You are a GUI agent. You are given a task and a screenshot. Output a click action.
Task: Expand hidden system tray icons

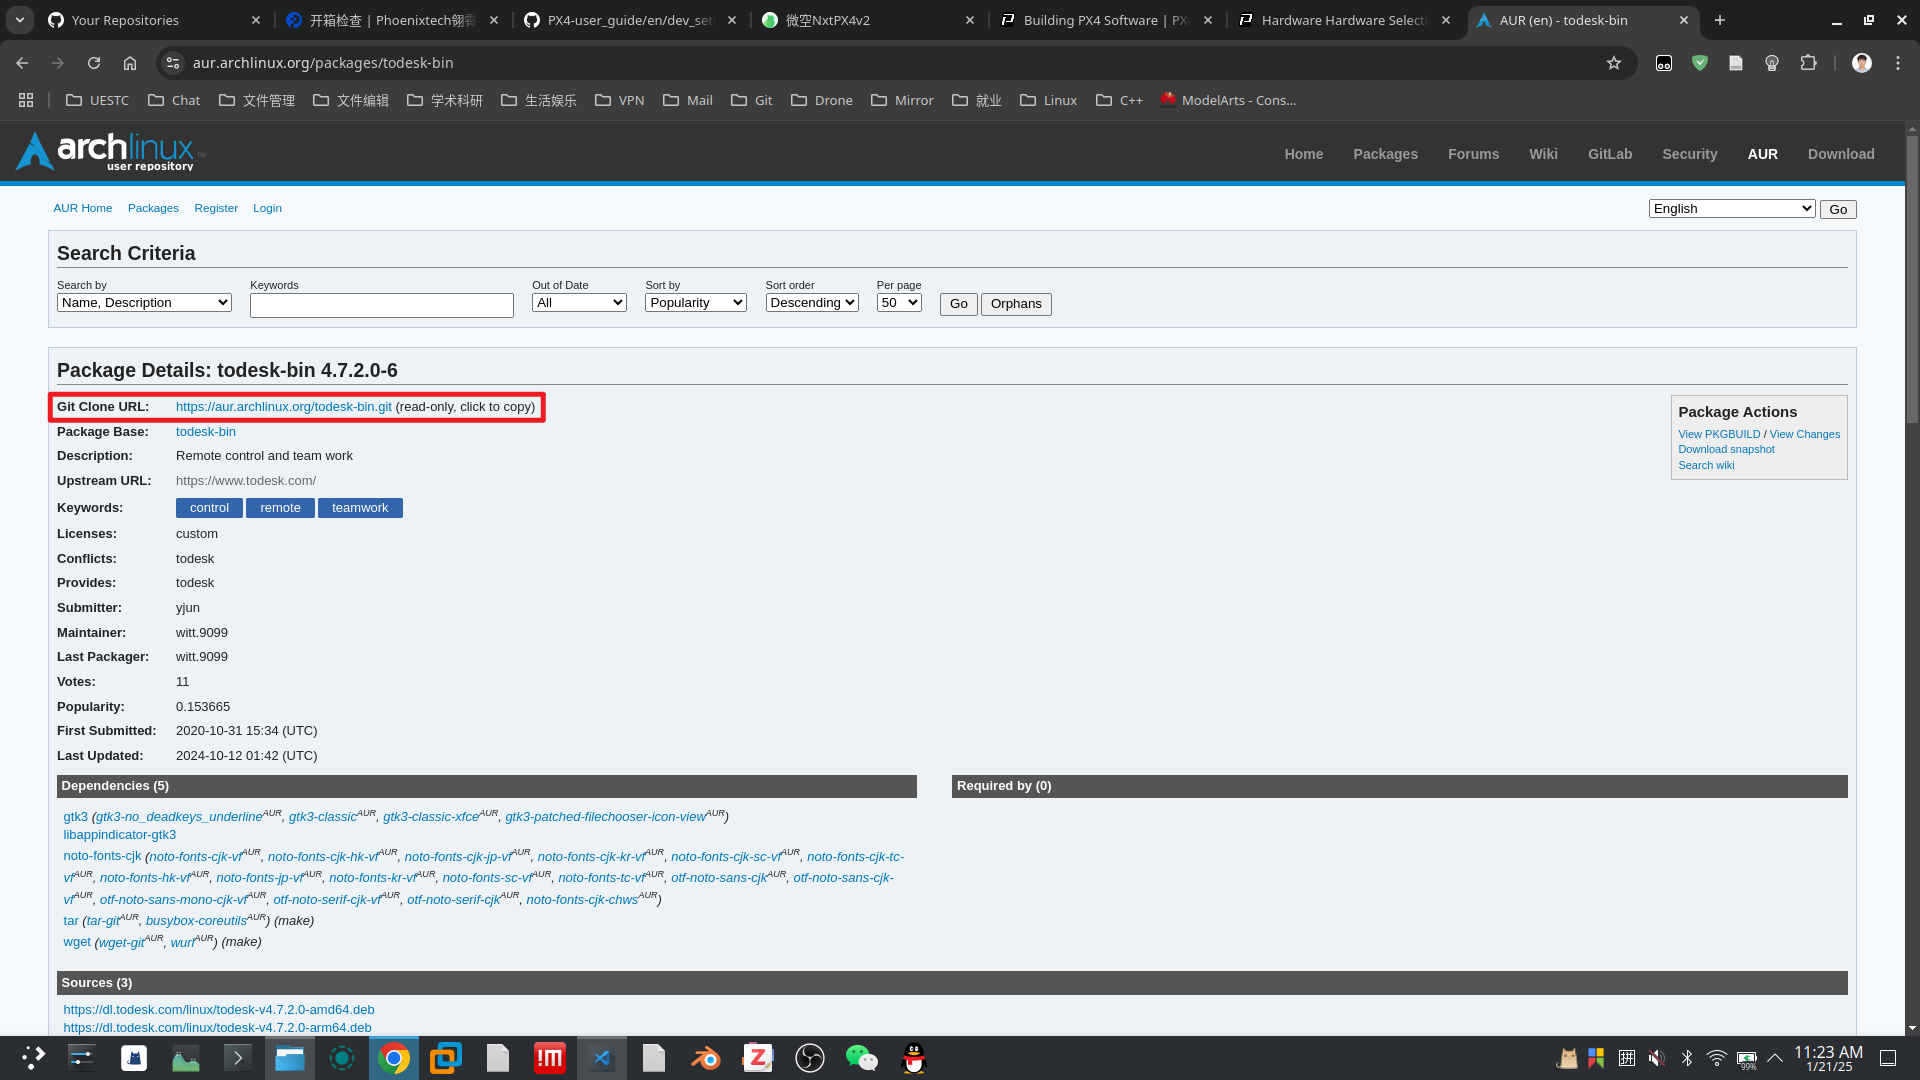(x=1776, y=1058)
